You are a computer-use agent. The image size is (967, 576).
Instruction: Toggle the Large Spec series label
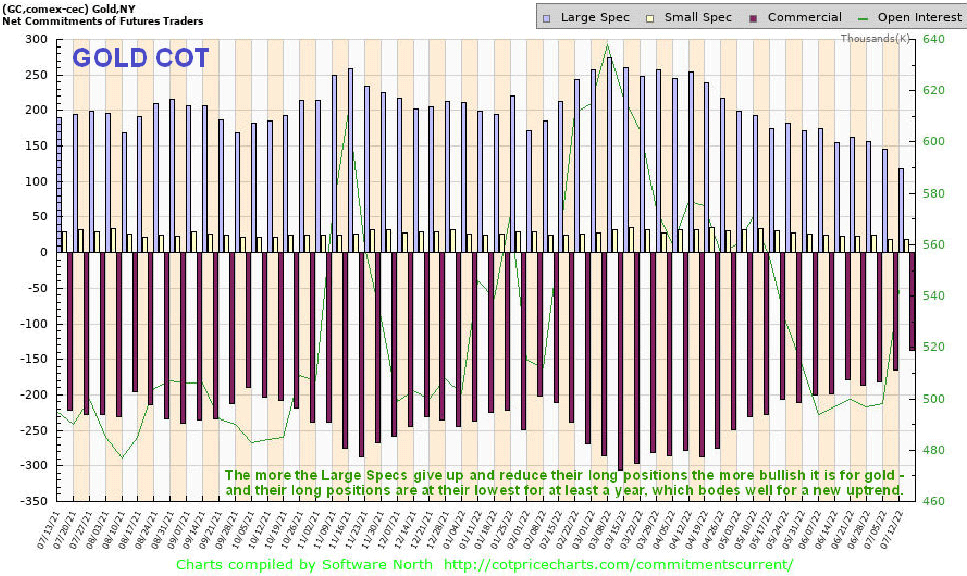[594, 17]
